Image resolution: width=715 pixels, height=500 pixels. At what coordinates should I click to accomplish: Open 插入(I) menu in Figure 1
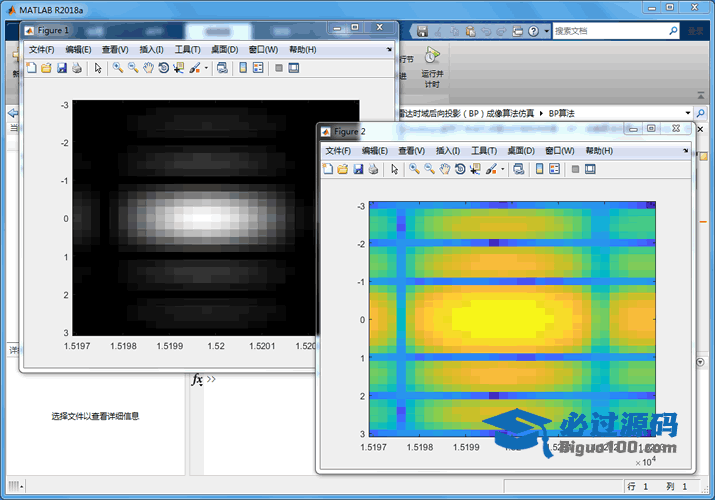coord(151,49)
